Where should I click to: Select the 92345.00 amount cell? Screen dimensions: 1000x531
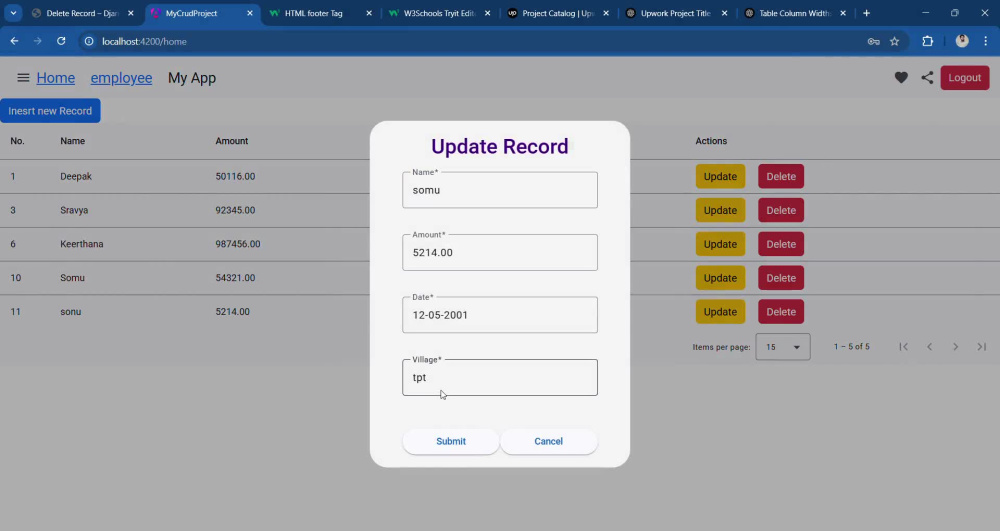click(235, 210)
